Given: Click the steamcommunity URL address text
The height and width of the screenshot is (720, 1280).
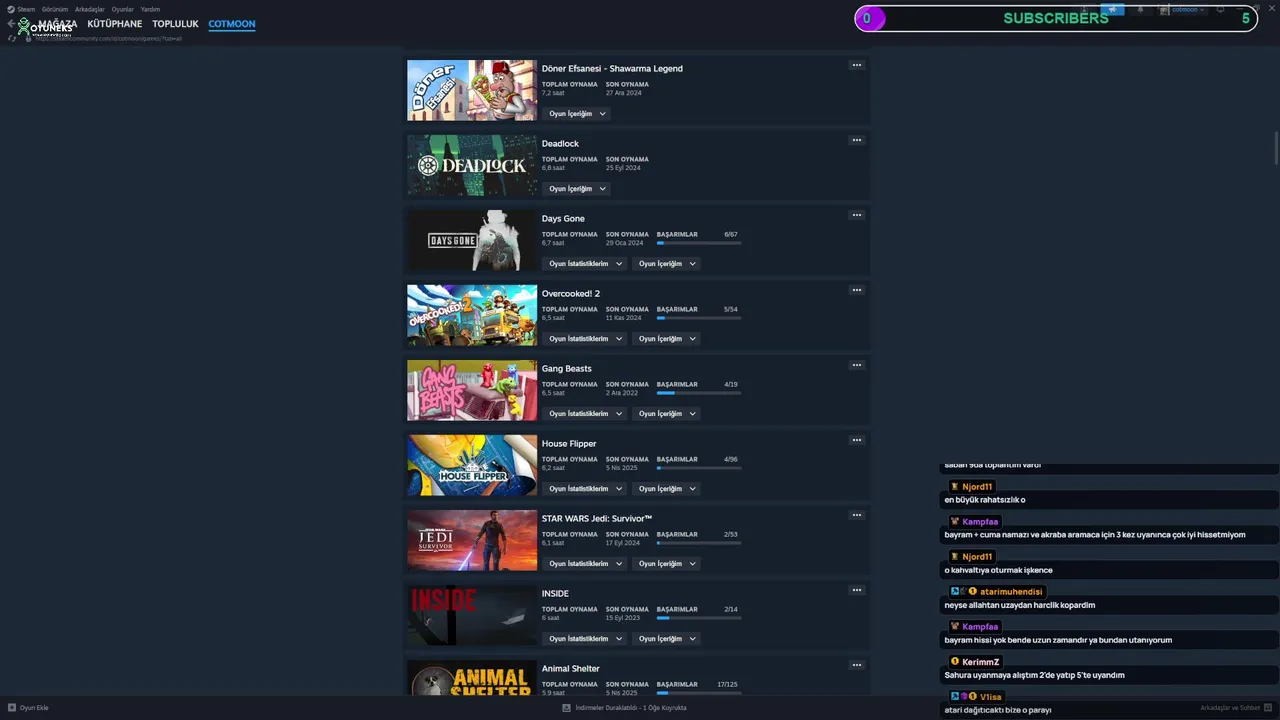Looking at the screenshot, I should point(108,38).
